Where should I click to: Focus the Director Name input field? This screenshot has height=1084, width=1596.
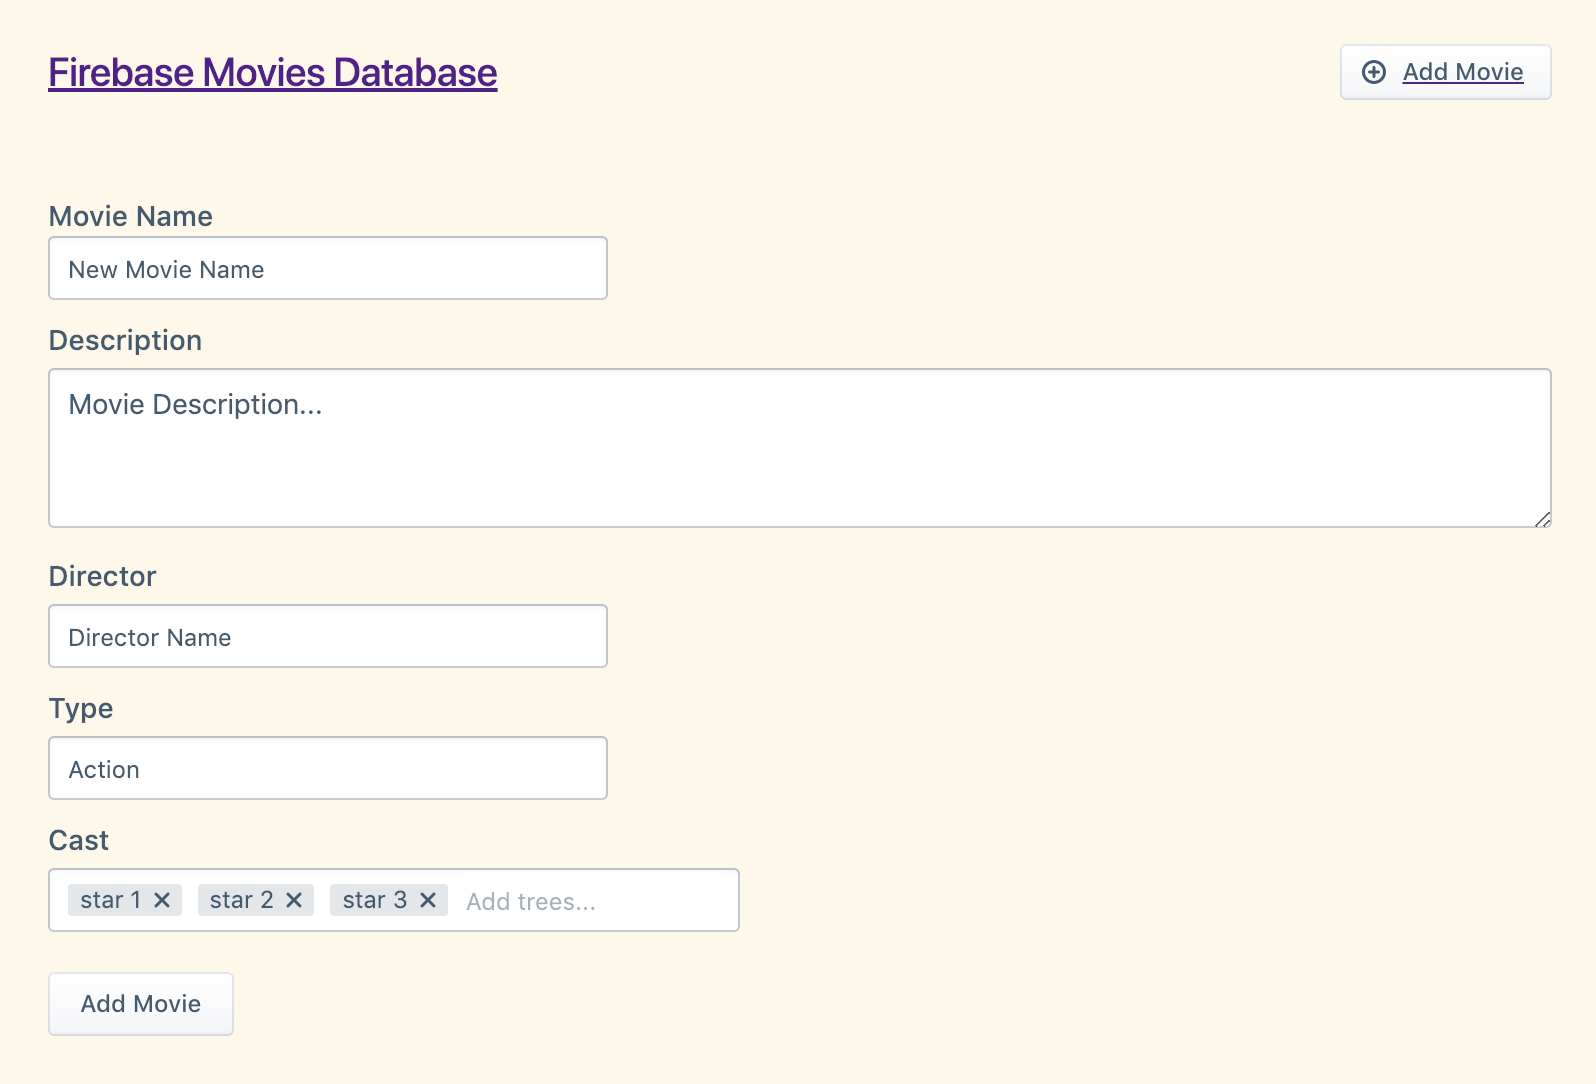[x=328, y=636]
